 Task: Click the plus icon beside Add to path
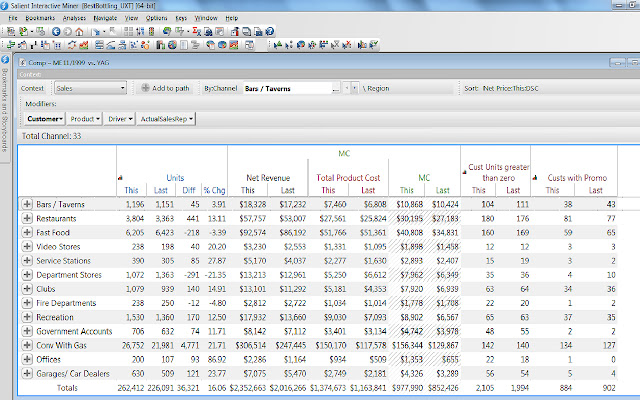(145, 88)
